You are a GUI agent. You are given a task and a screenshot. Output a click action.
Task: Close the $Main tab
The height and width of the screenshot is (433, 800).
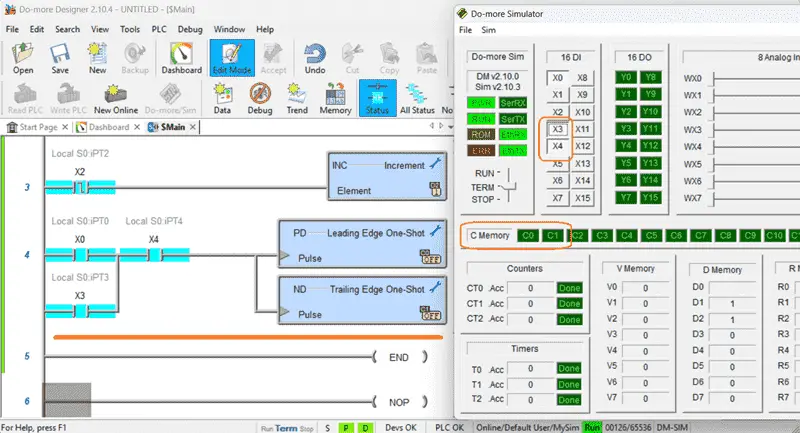[x=192, y=127]
